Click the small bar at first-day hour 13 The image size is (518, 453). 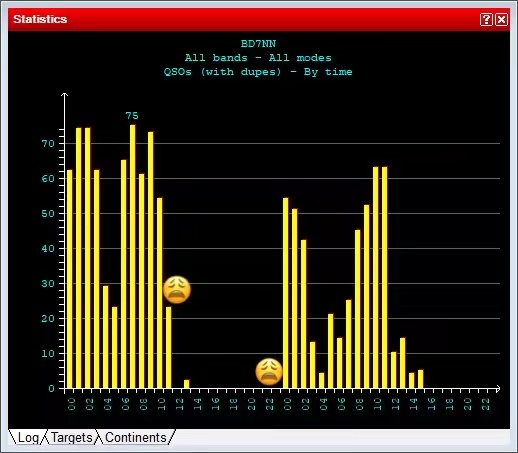tap(187, 384)
